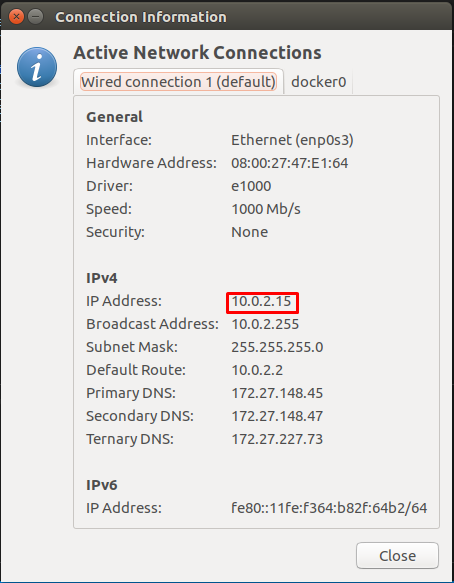This screenshot has height=583, width=454.
Task: Click the Ternary DNS value 172.27.227.73
Action: tap(277, 439)
